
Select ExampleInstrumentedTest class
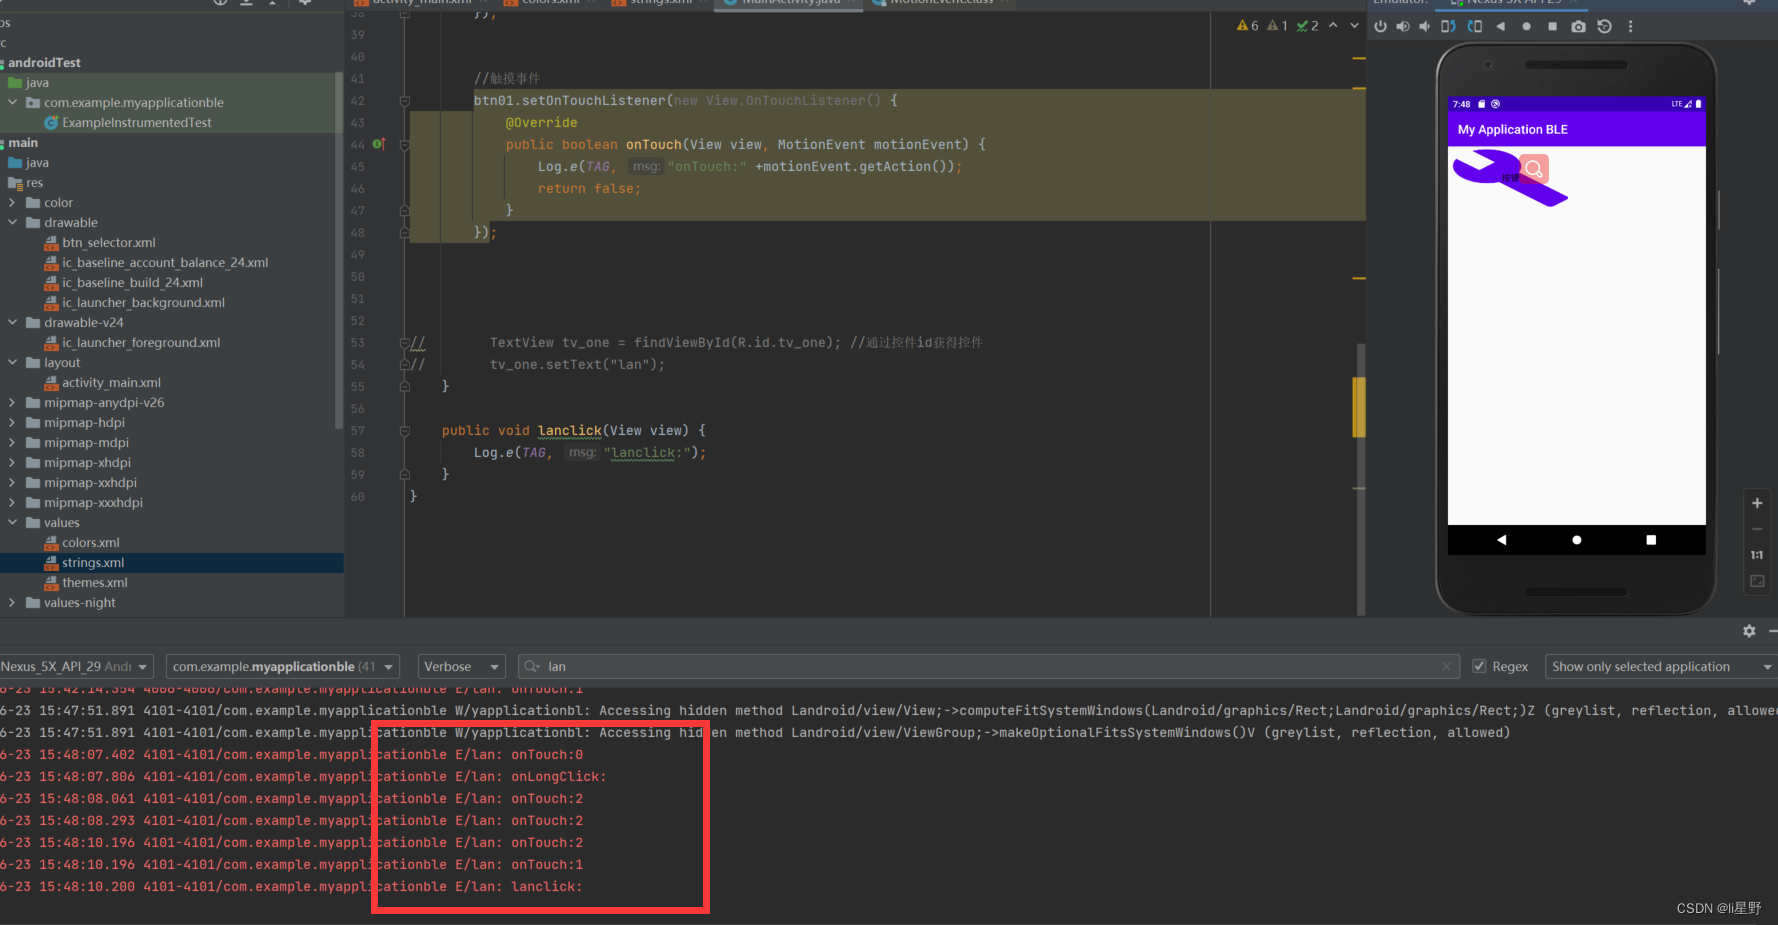click(x=136, y=122)
